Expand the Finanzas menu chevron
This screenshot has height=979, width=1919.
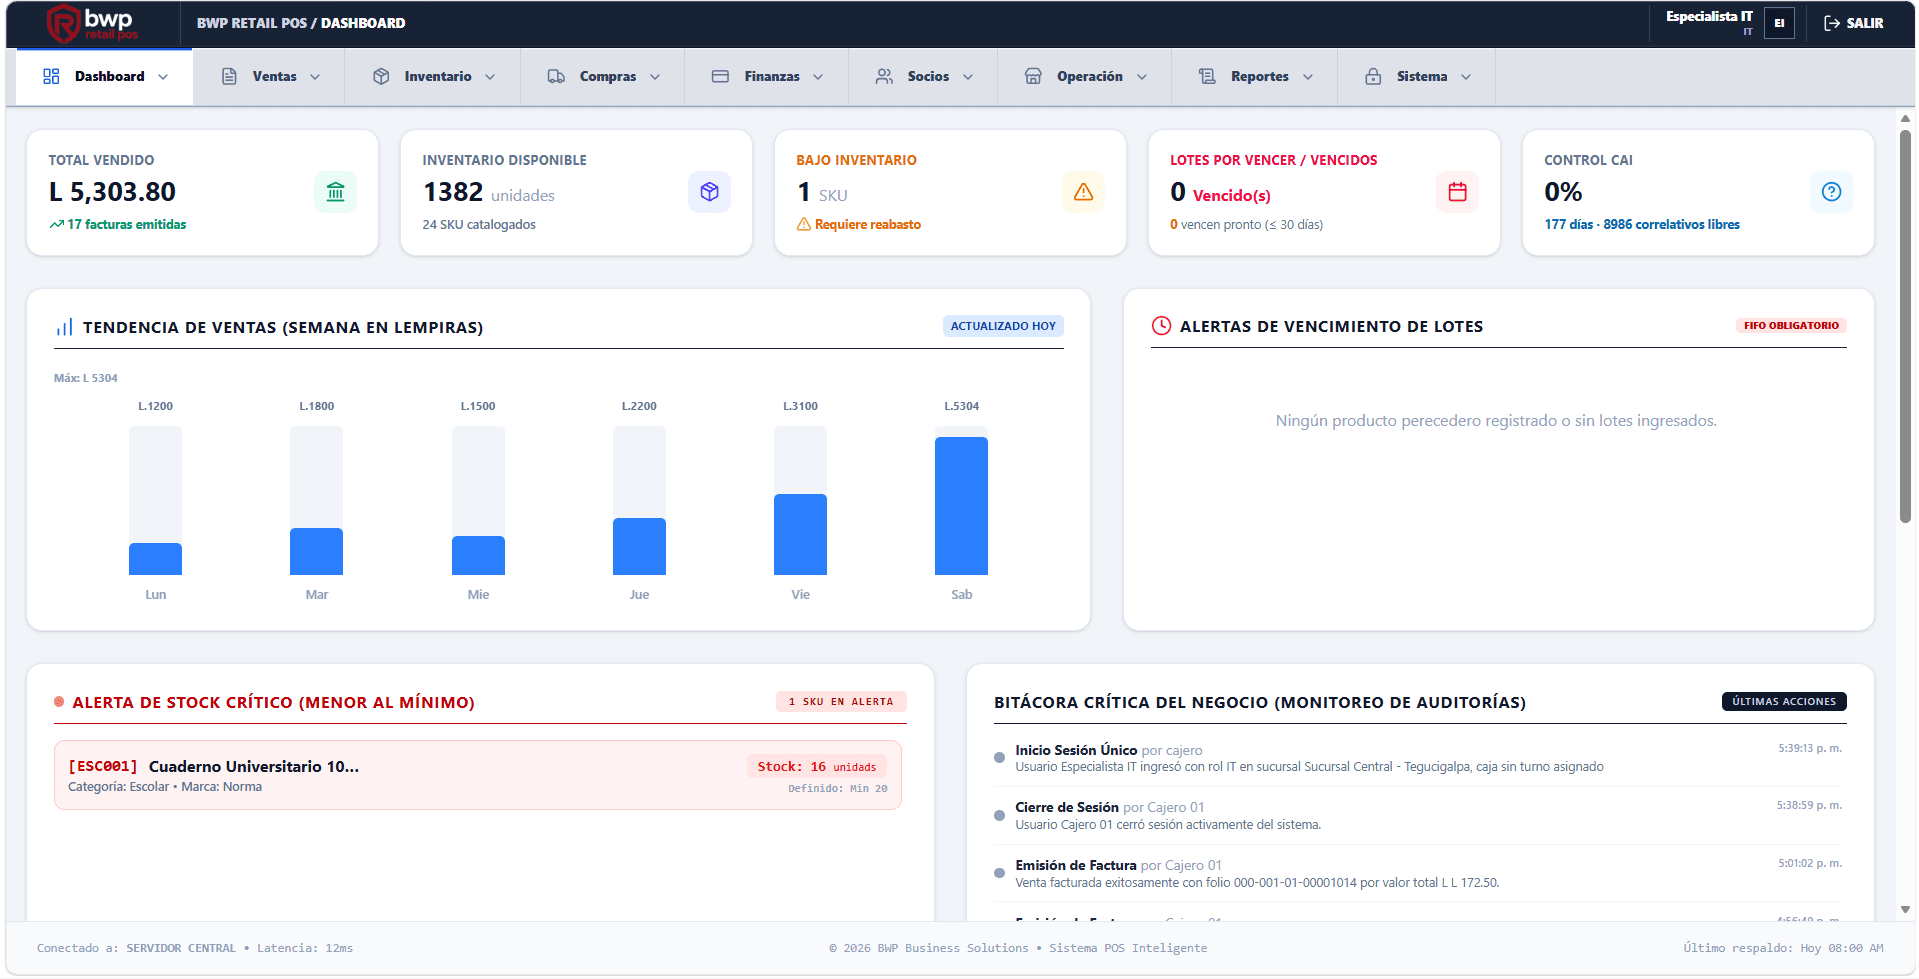tap(818, 77)
